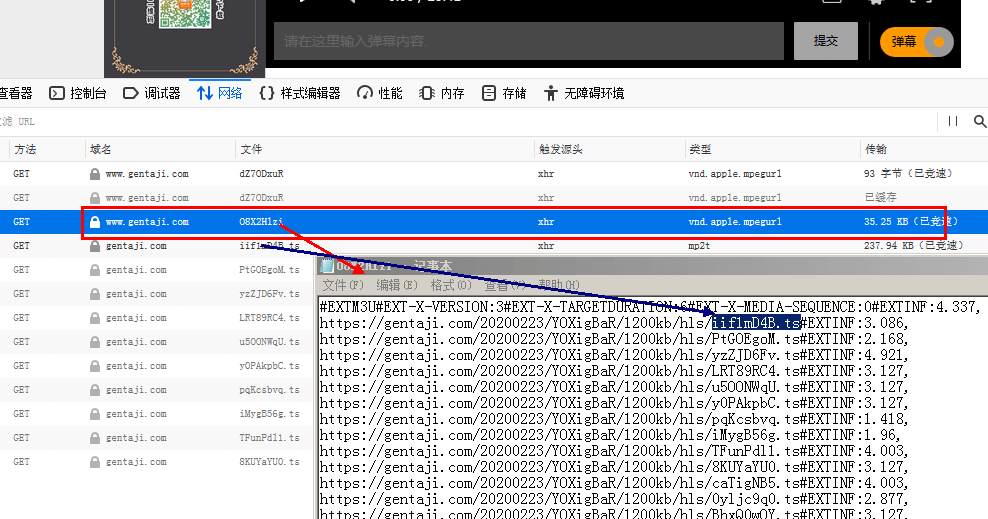The image size is (988, 519).
Task: Click the danmaku text input field
Action: (x=528, y=41)
